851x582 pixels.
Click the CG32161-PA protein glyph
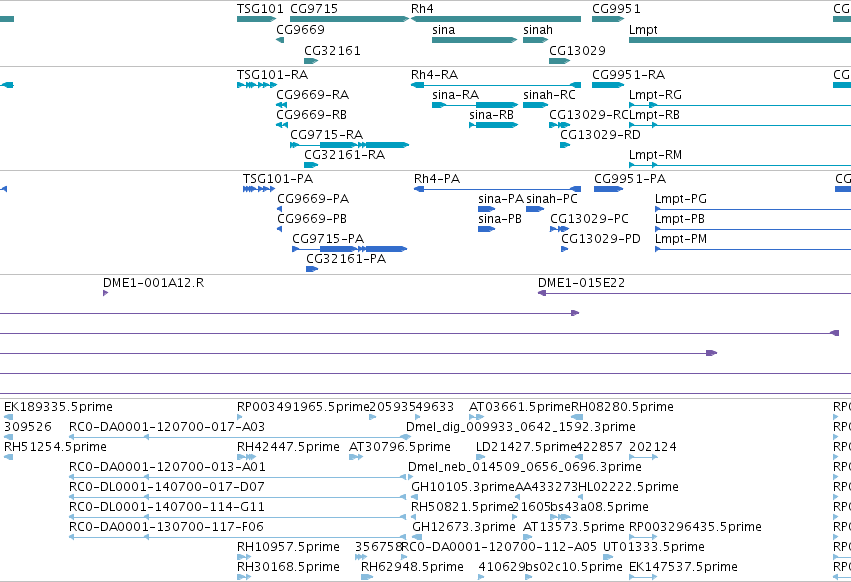coord(312,269)
